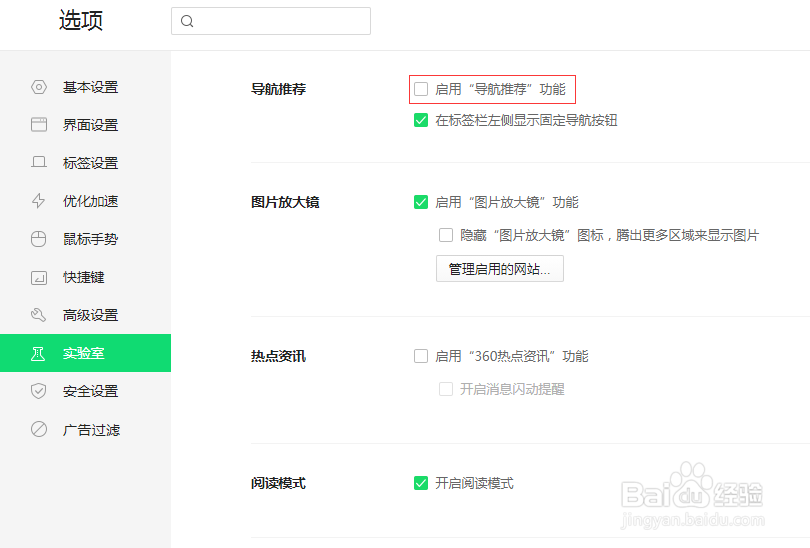Check 隐藏图片放大镜图标 option
This screenshot has height=548, width=810.
(x=446, y=235)
